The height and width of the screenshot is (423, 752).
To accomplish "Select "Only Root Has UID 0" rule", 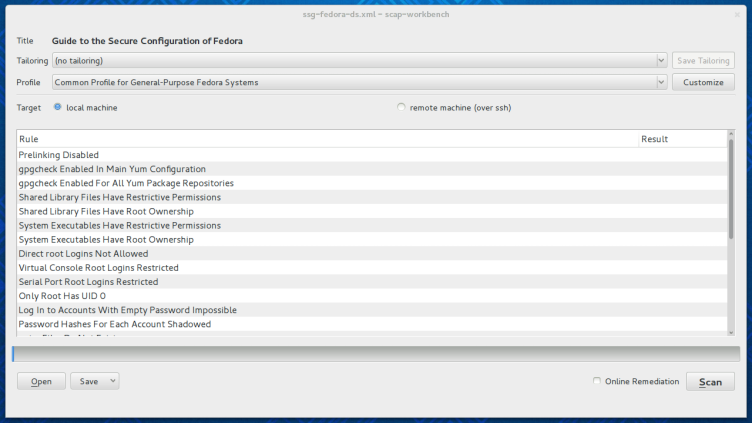I will tap(372, 296).
